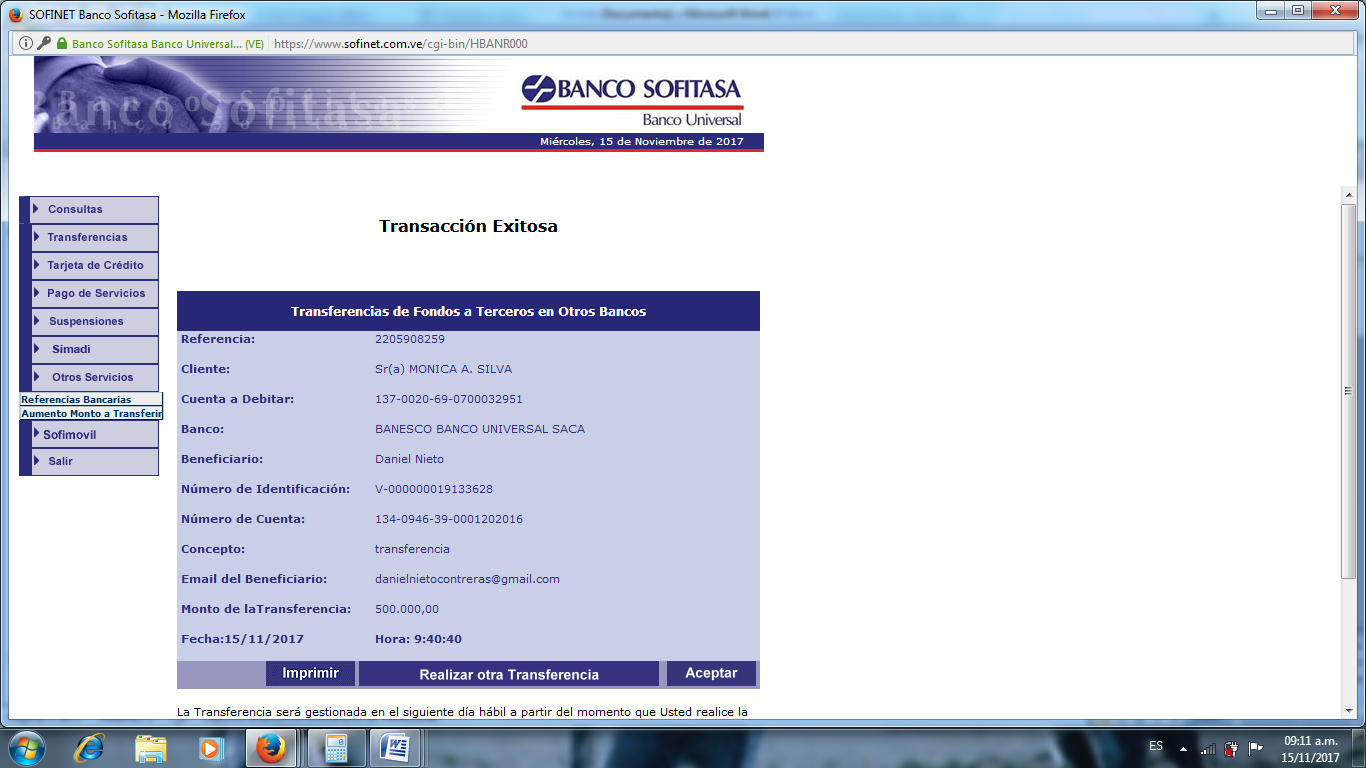Open the Calculator taskbar icon
The height and width of the screenshot is (768, 1366).
coord(336,748)
